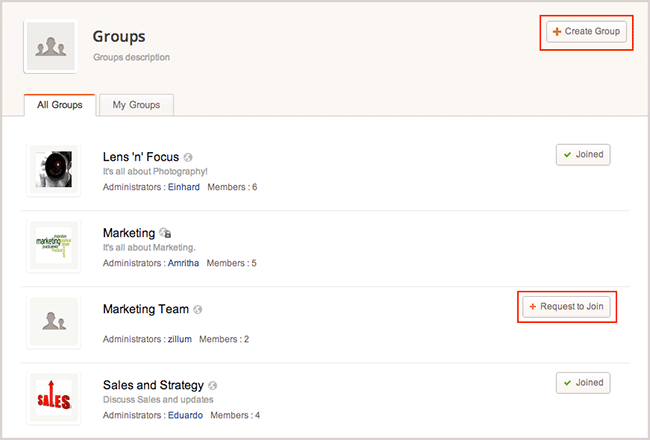Image resolution: width=650 pixels, height=440 pixels.
Task: Toggle the Joined button for Sales and Strategy
Action: click(x=583, y=383)
